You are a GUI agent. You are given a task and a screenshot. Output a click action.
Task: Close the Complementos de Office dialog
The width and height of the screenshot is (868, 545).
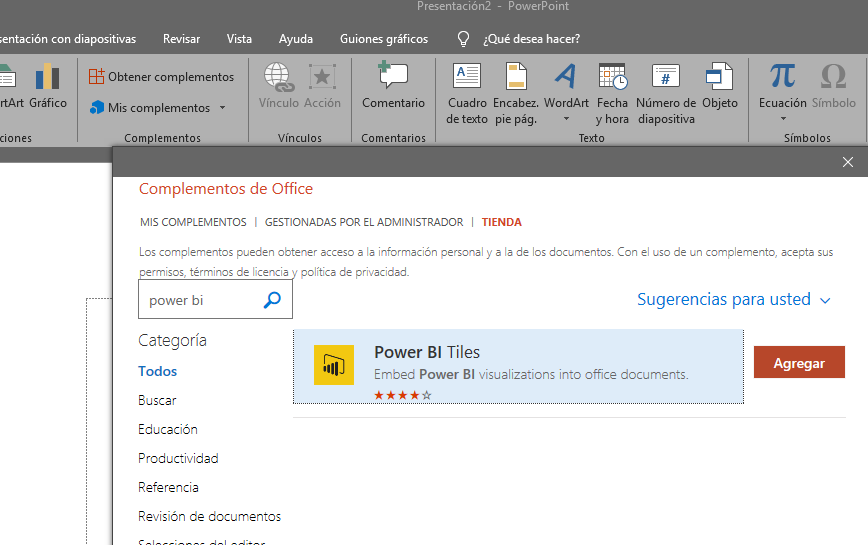pyautogui.click(x=848, y=162)
